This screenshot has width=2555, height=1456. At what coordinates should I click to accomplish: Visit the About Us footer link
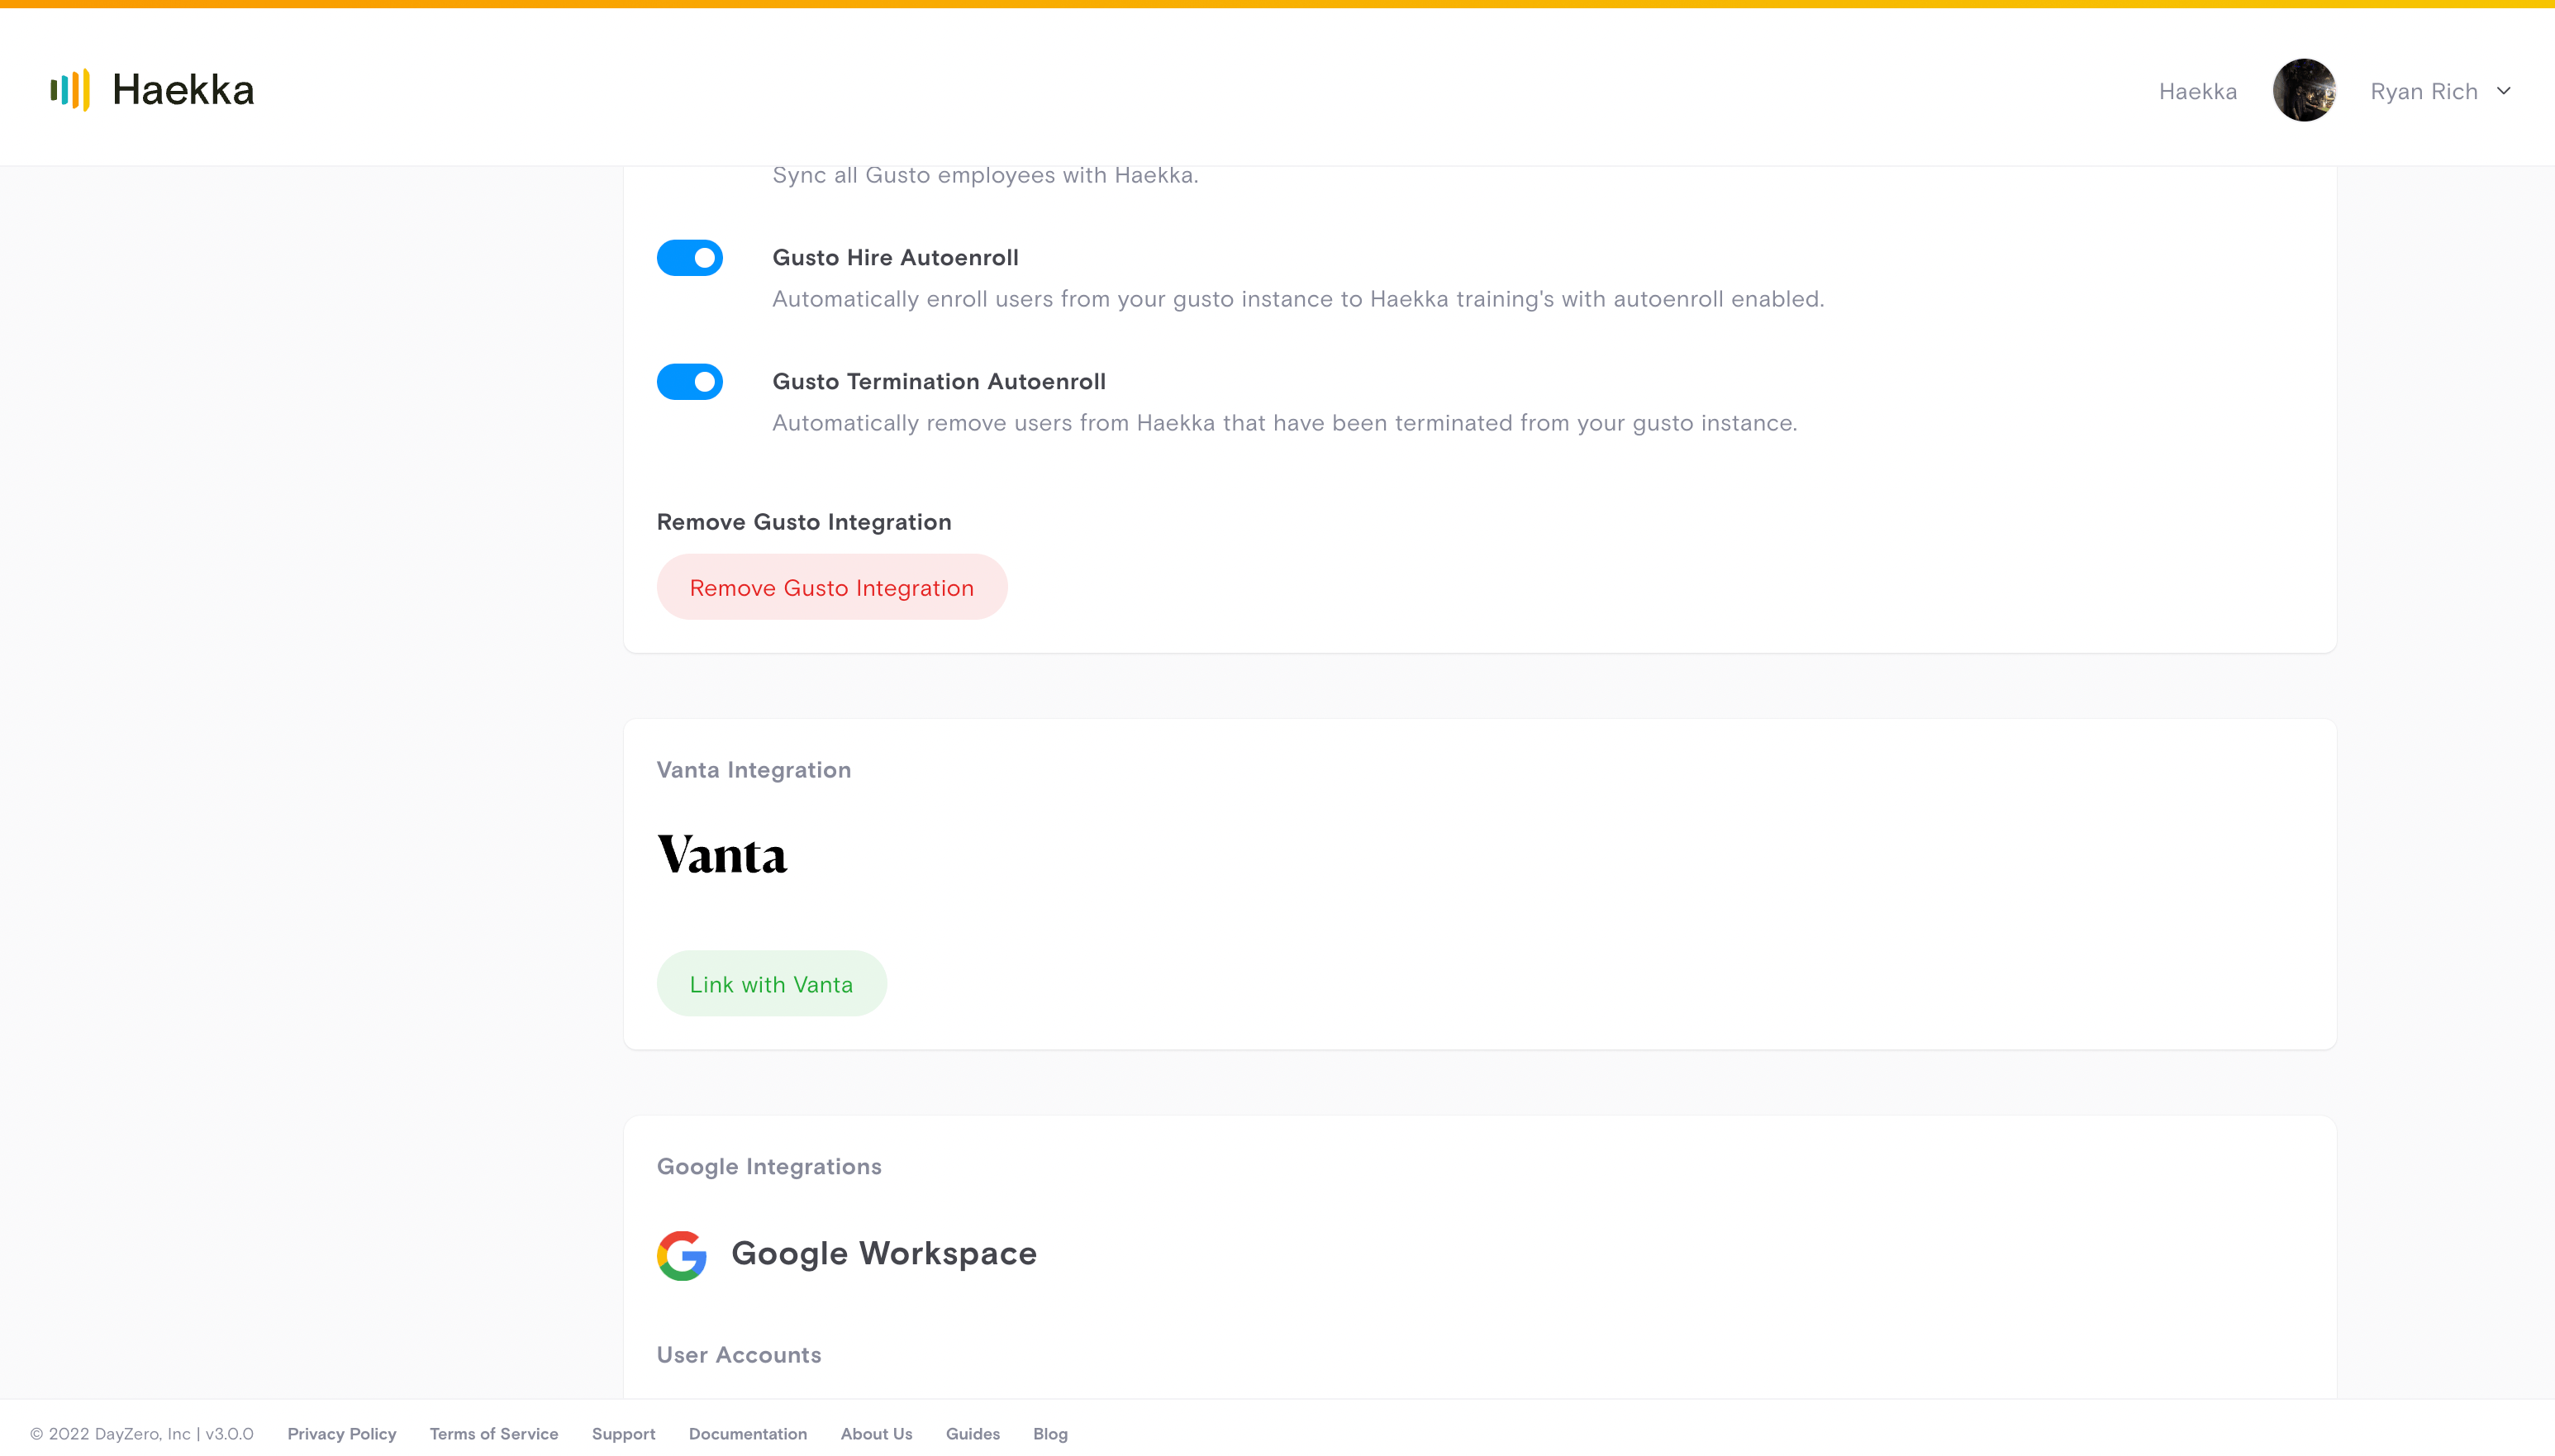pos(876,1434)
